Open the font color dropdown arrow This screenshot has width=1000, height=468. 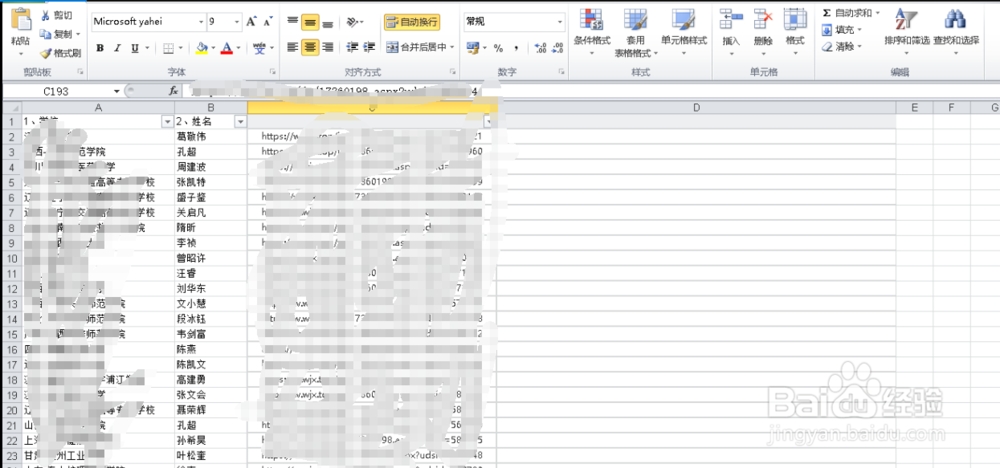238,48
